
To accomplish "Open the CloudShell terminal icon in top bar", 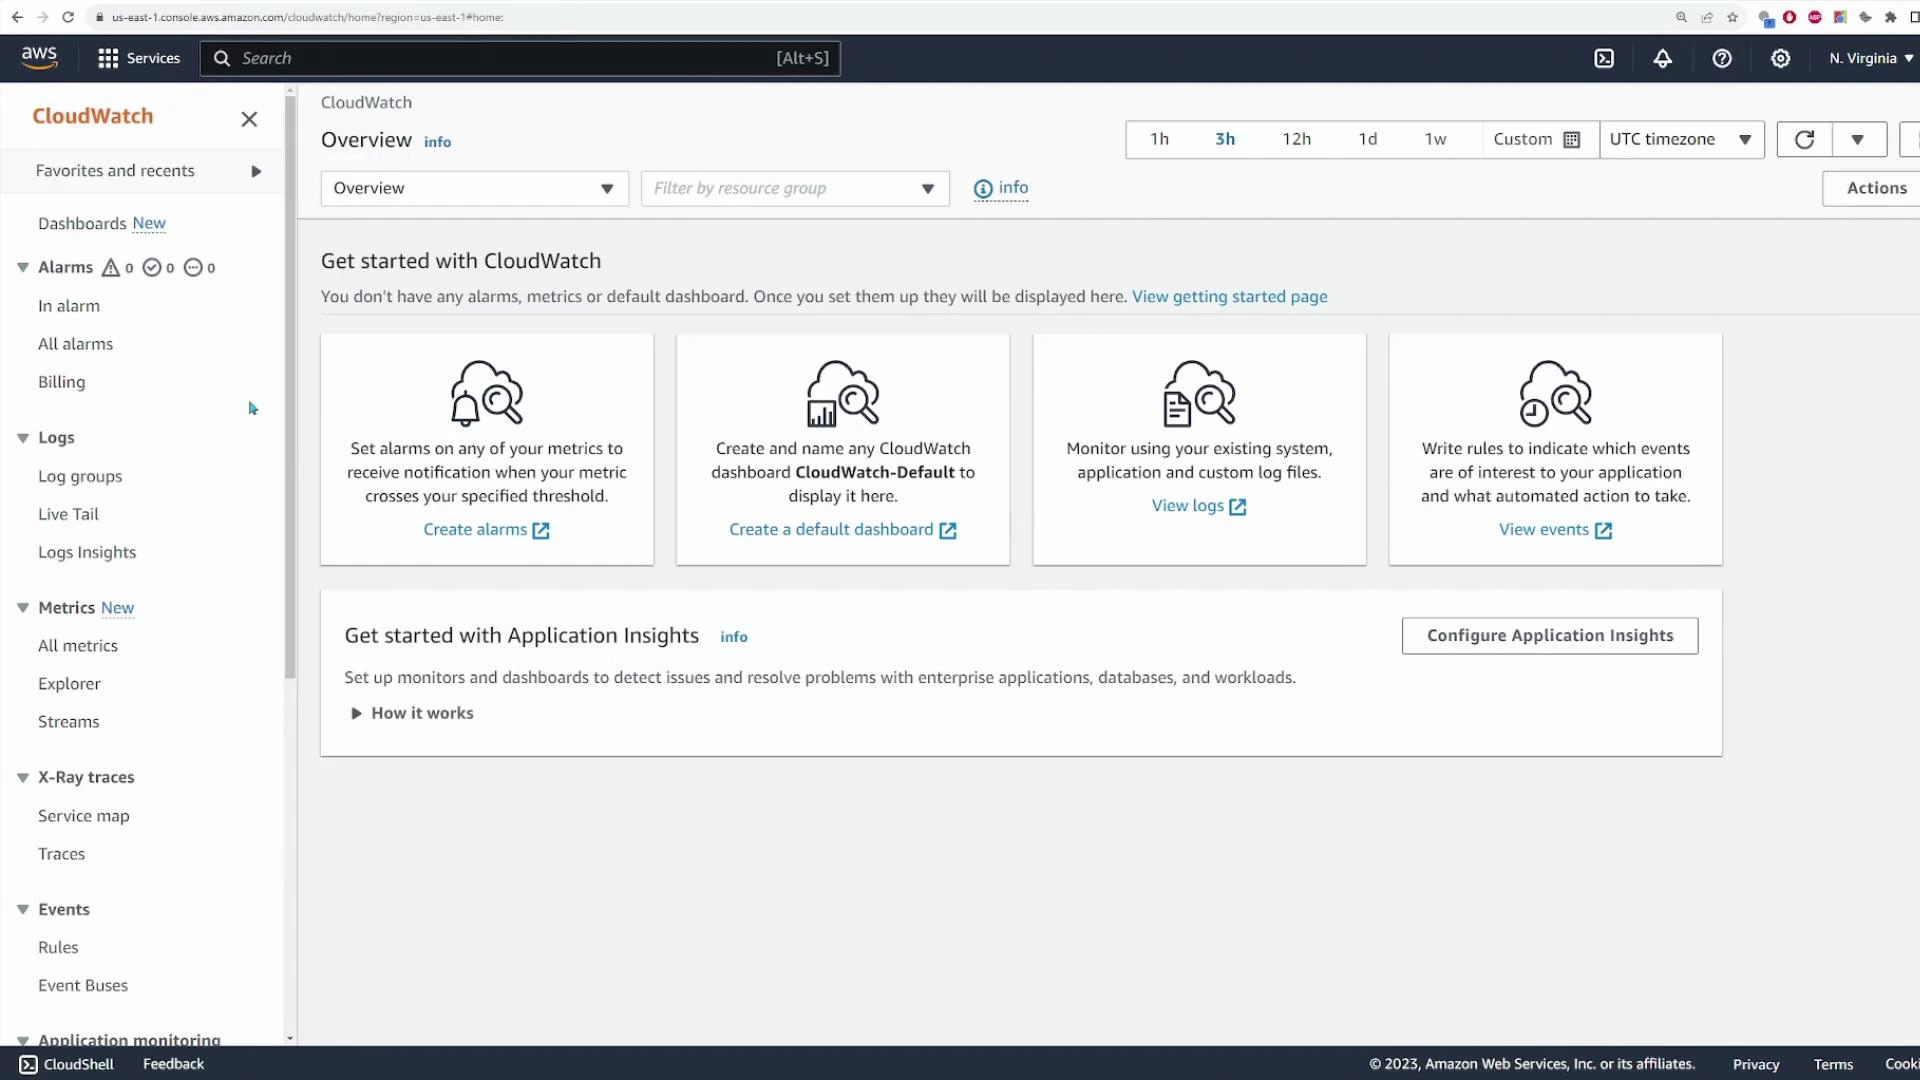I will click(x=1604, y=58).
